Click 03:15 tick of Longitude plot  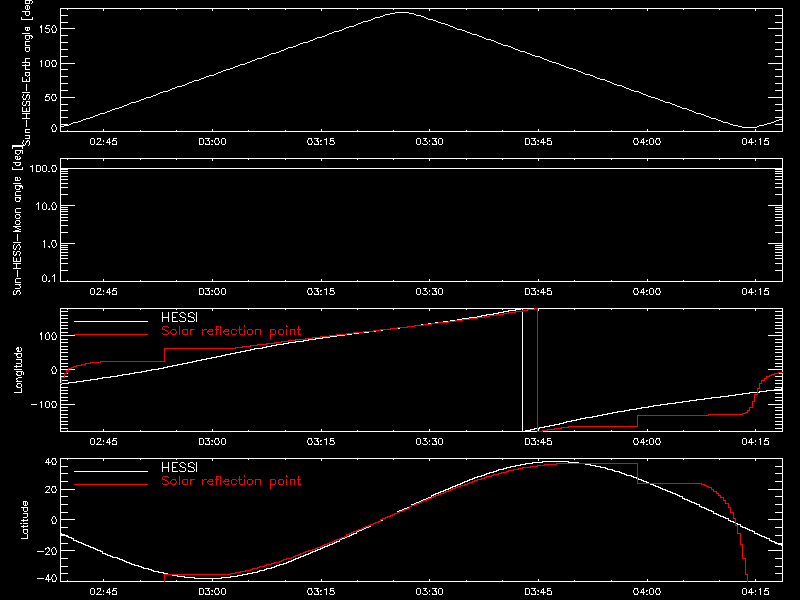coord(321,441)
